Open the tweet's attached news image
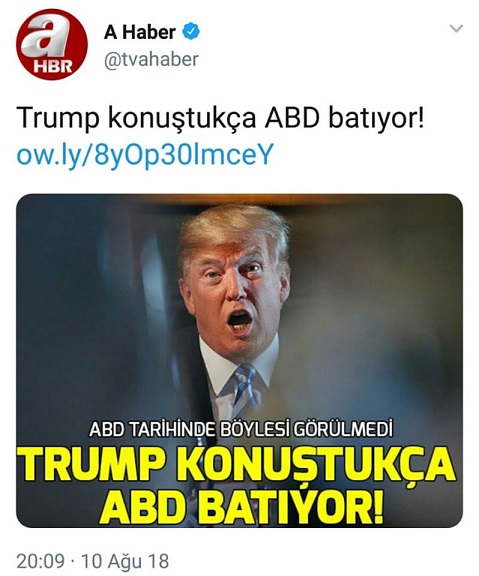The image size is (479, 576). pyautogui.click(x=240, y=360)
